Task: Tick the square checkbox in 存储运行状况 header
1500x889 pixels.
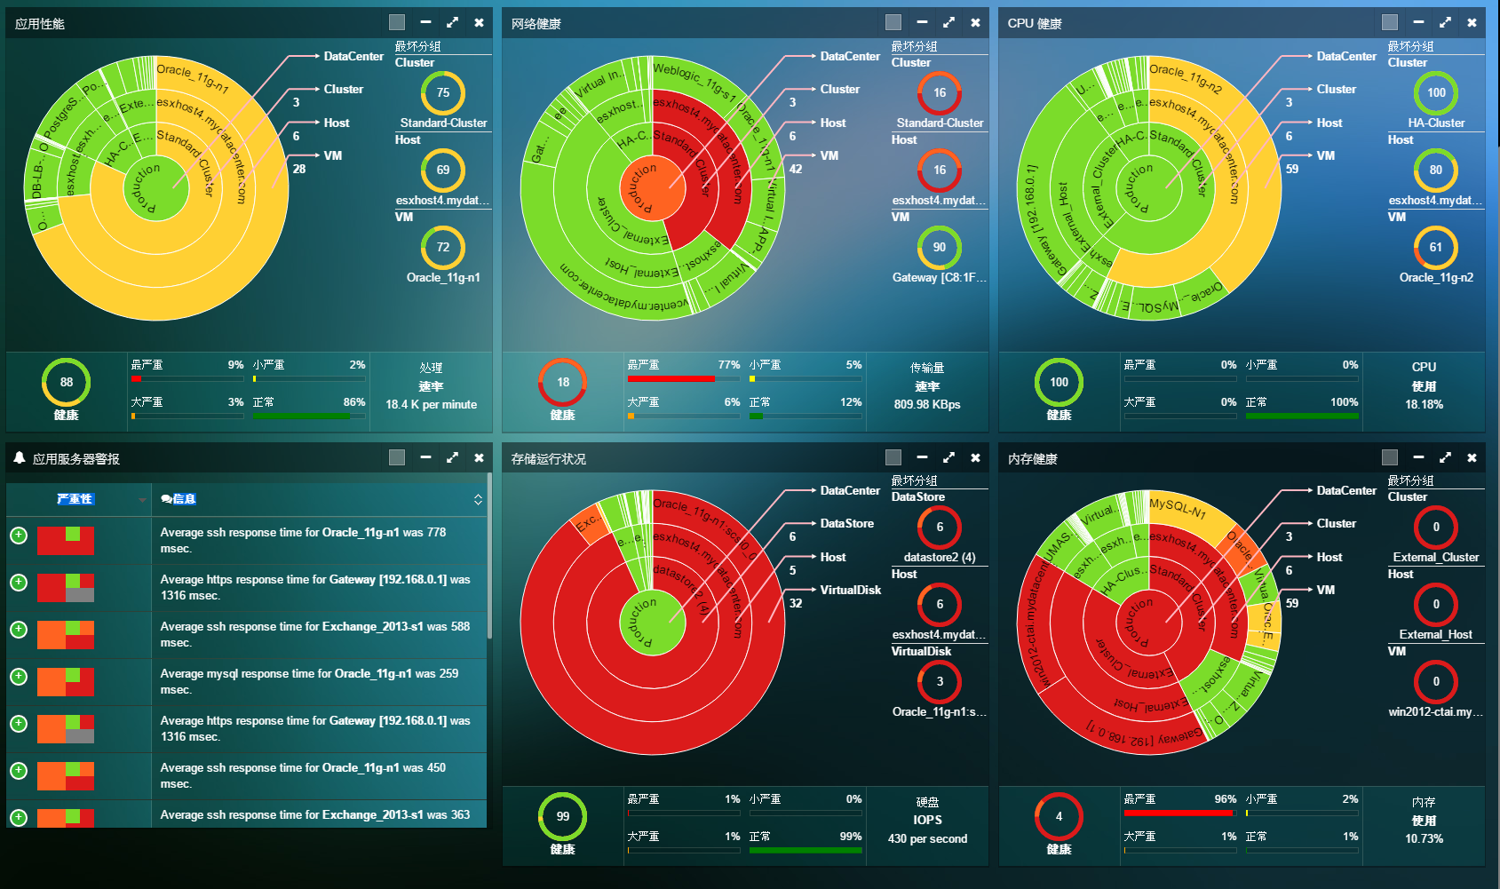Action: click(x=893, y=457)
